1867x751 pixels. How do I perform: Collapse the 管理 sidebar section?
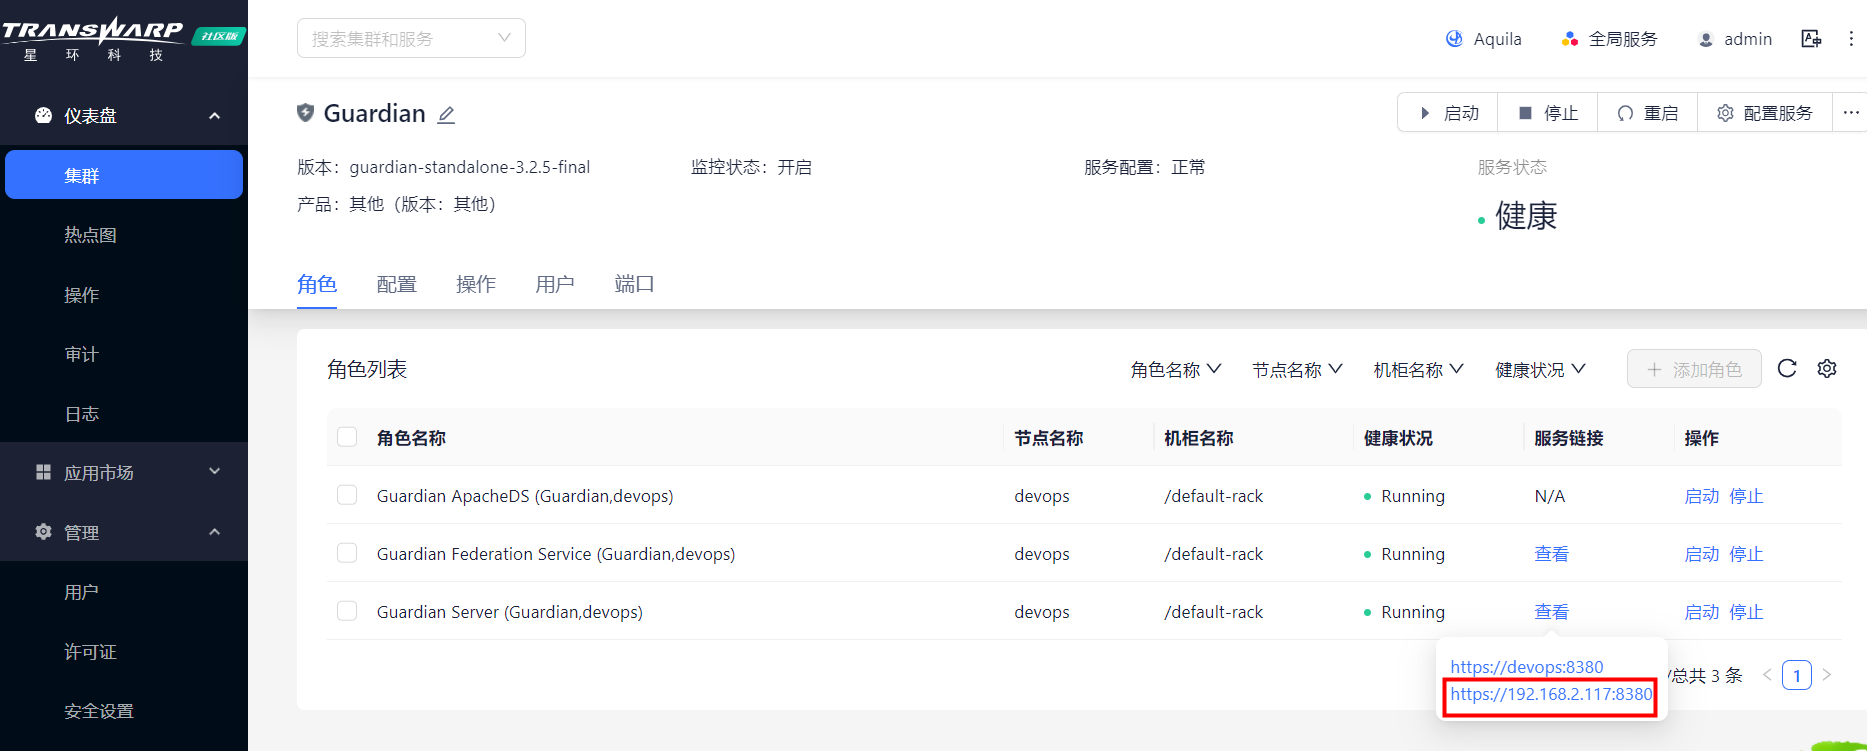[124, 532]
